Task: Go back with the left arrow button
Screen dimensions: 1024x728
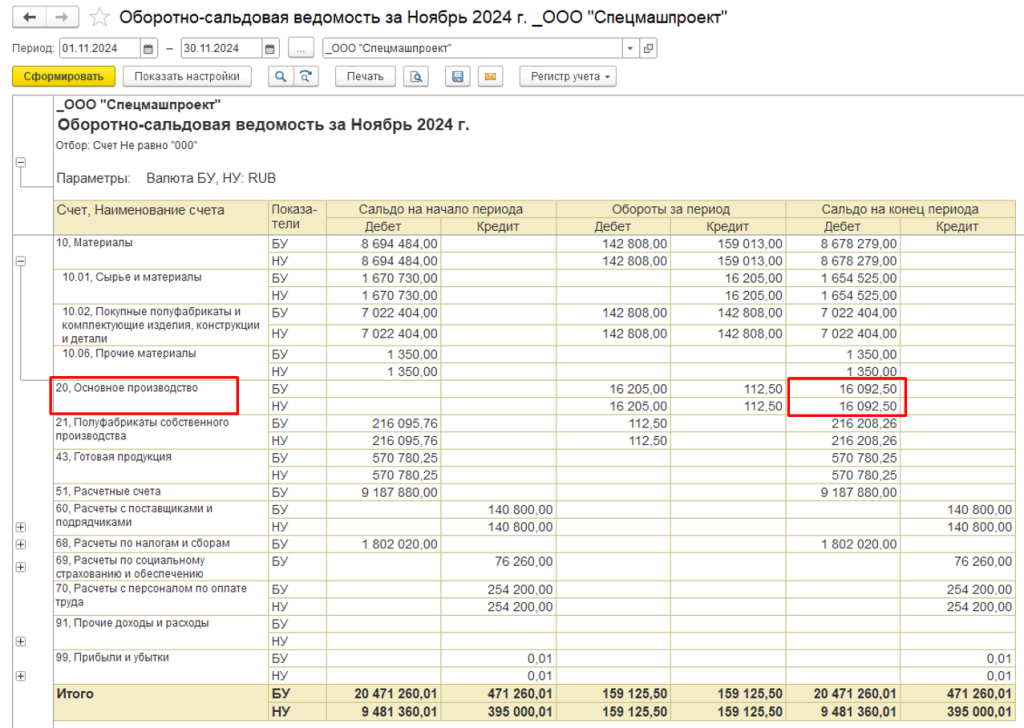Action: tap(29, 17)
